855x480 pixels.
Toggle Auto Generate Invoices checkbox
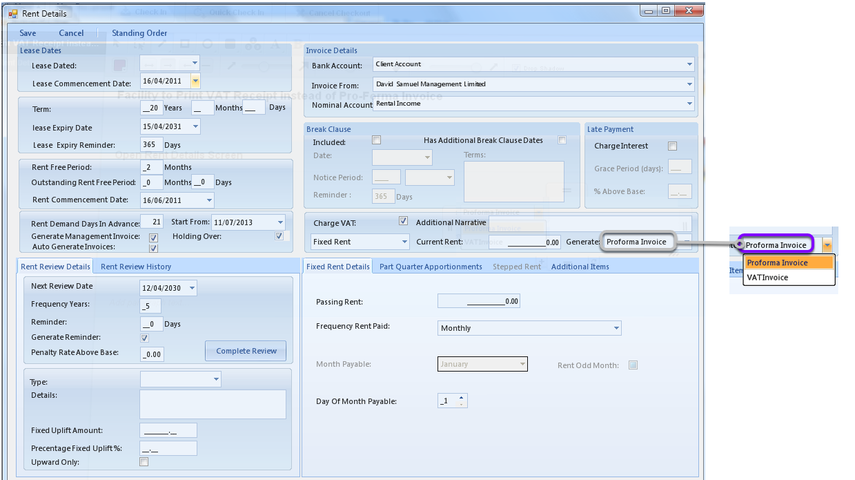coord(153,248)
